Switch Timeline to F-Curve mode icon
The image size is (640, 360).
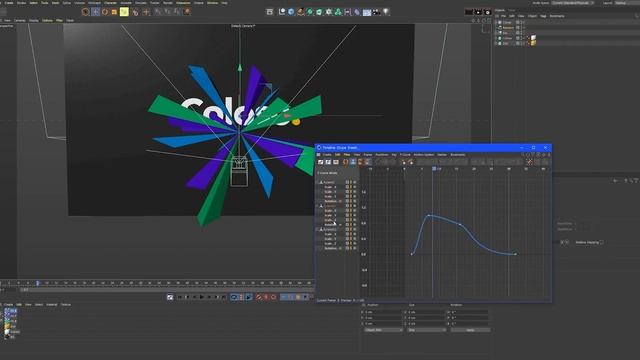tap(328, 162)
